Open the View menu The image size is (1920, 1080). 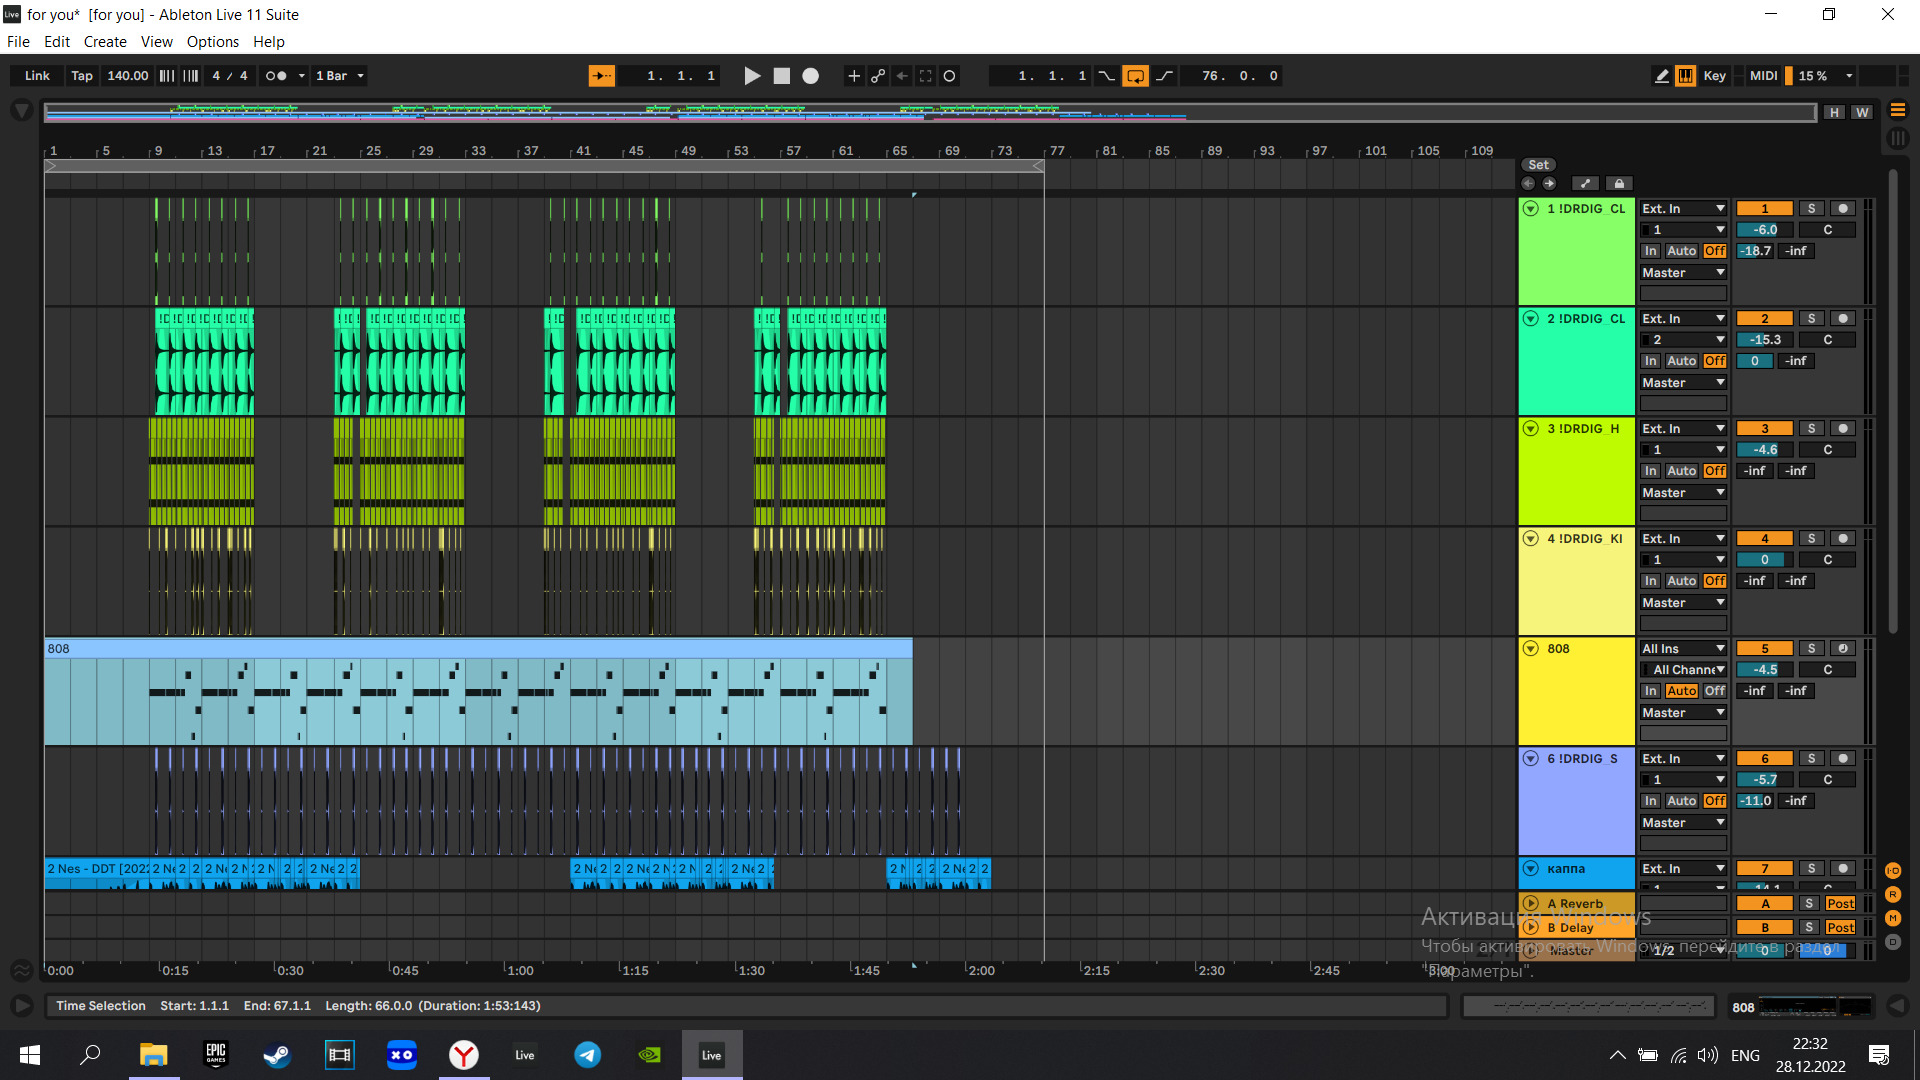[x=157, y=42]
